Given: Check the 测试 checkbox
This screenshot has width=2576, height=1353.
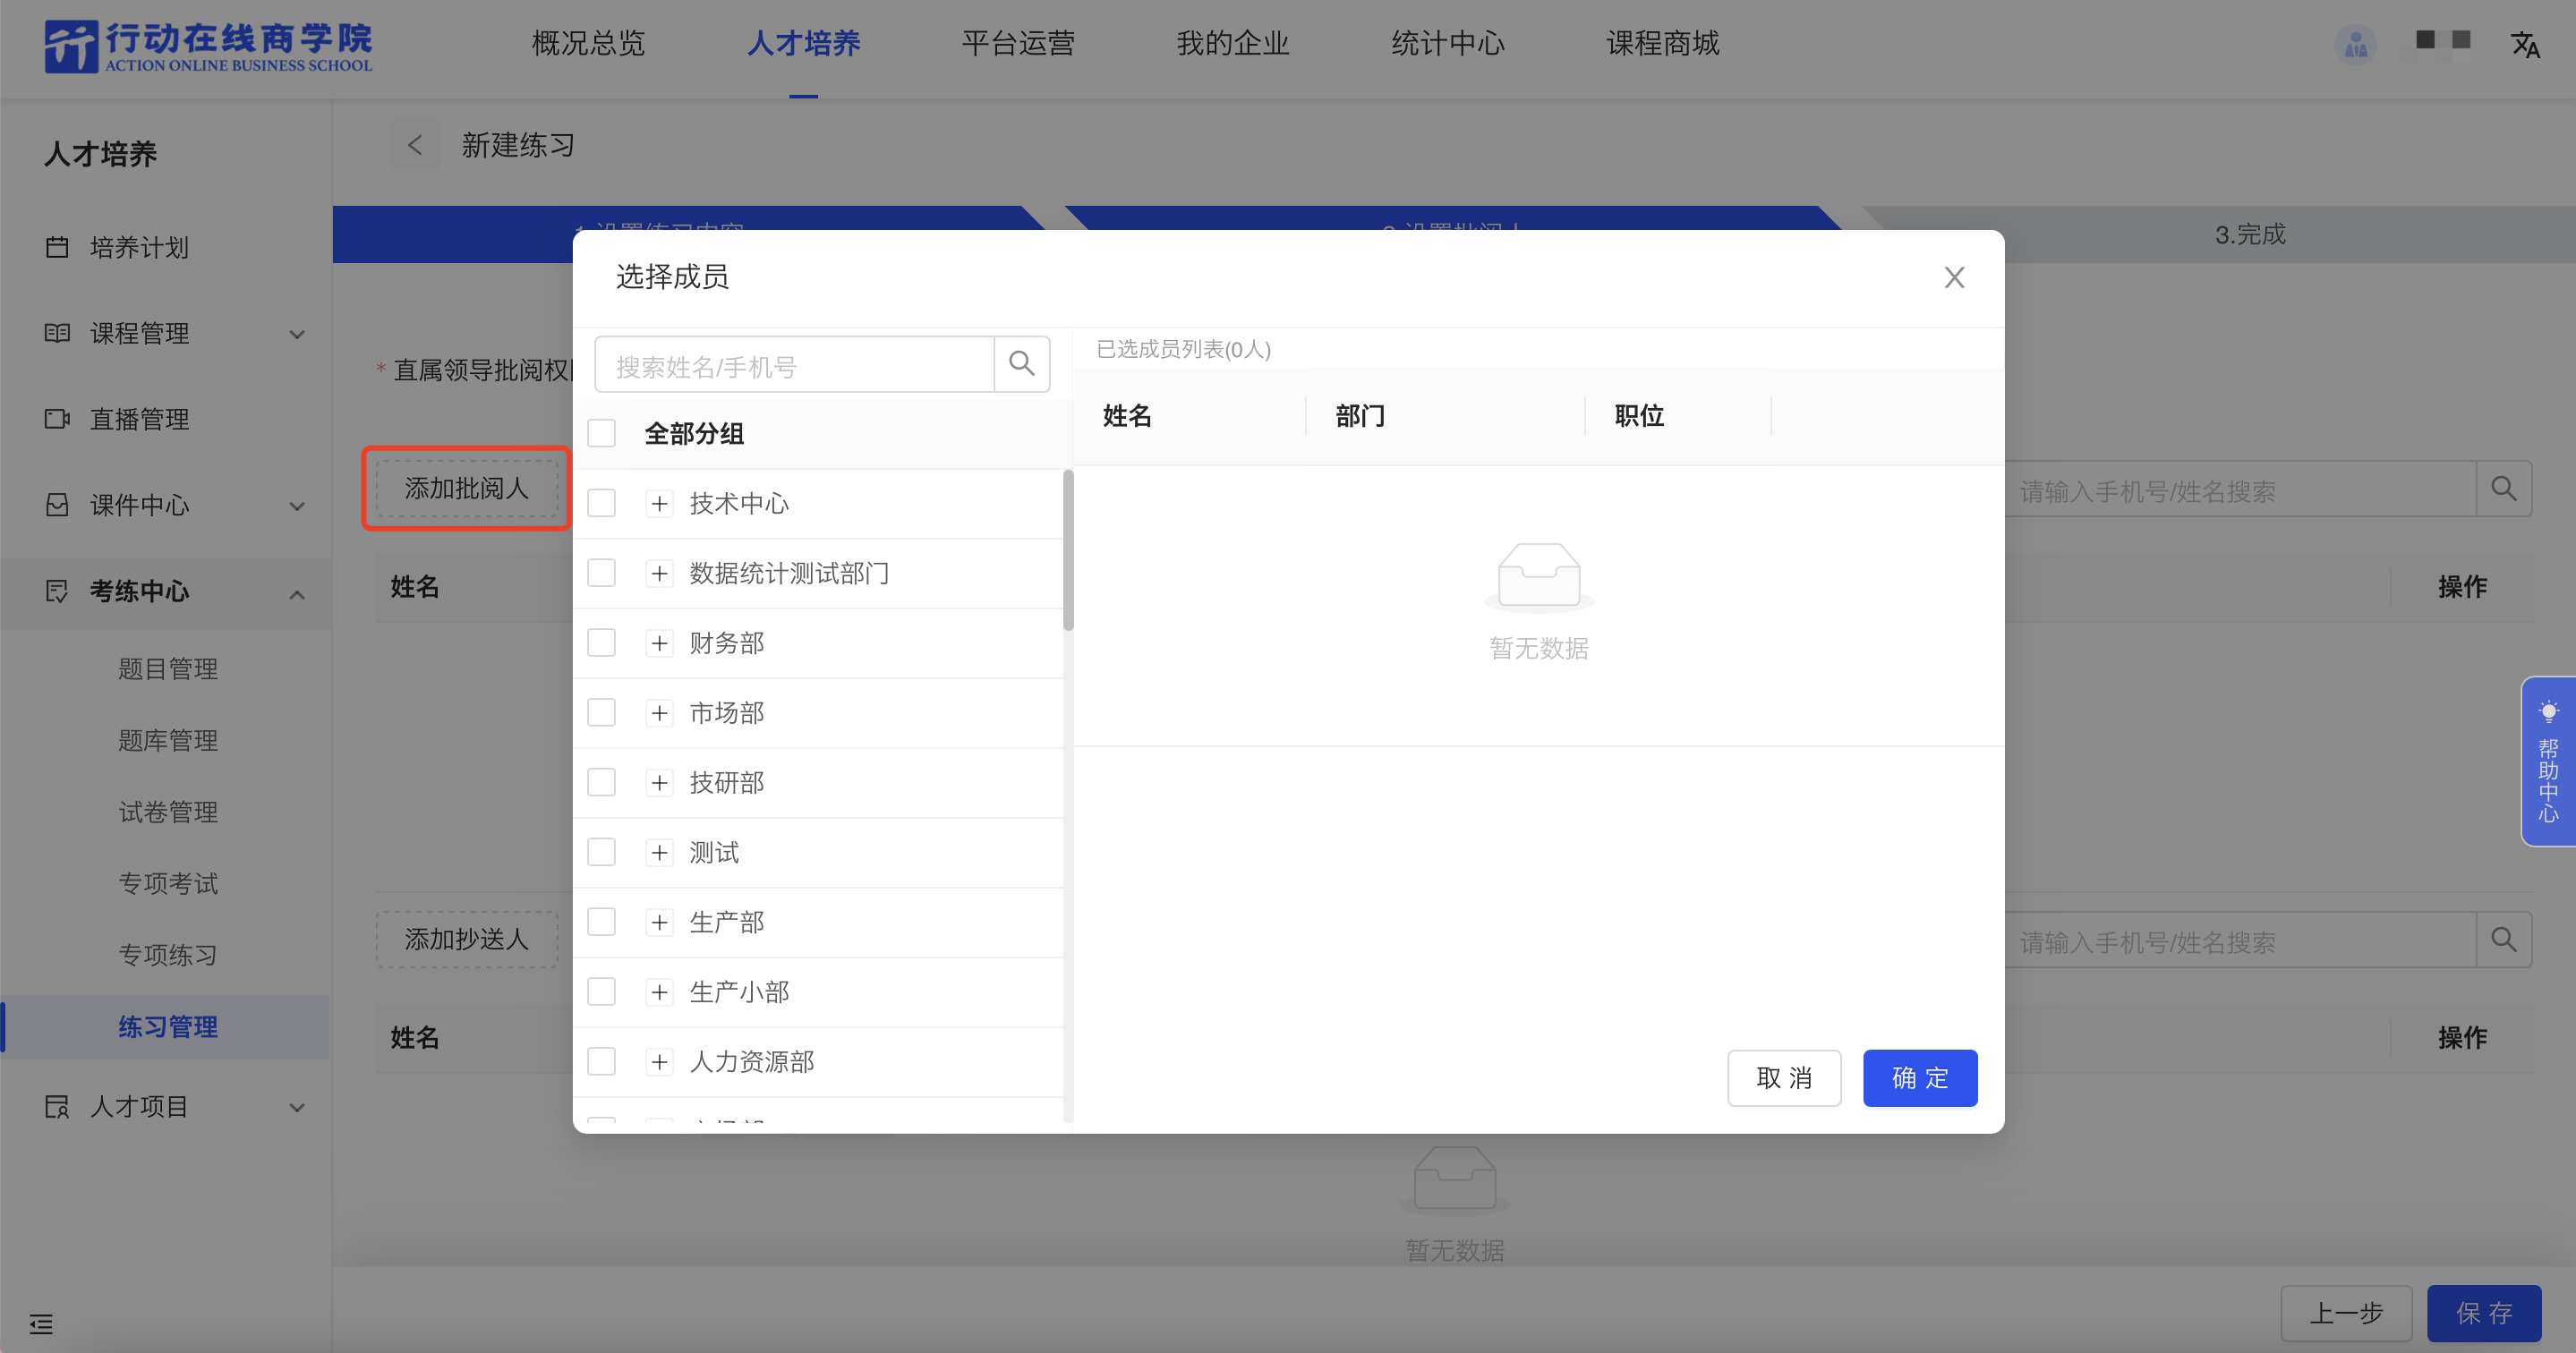Looking at the screenshot, I should (x=601, y=852).
